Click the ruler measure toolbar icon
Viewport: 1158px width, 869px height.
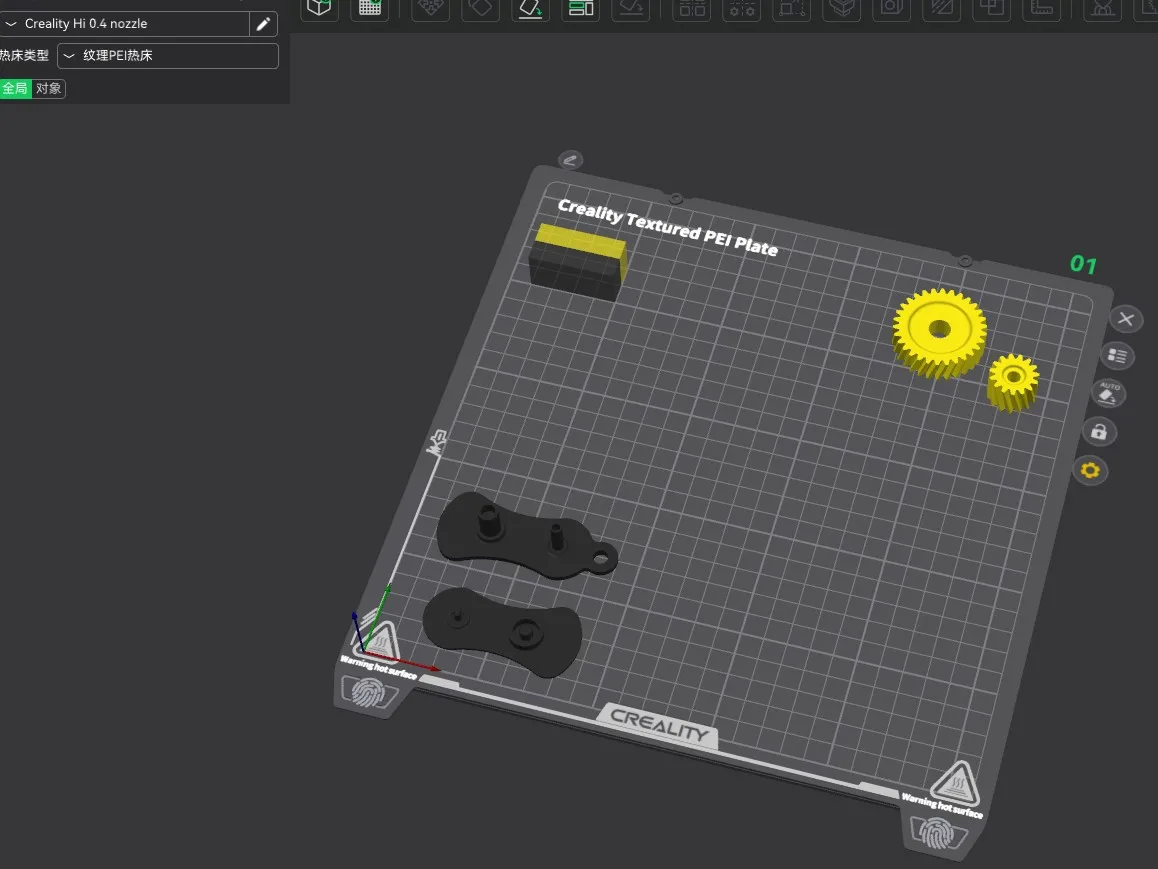[1042, 7]
